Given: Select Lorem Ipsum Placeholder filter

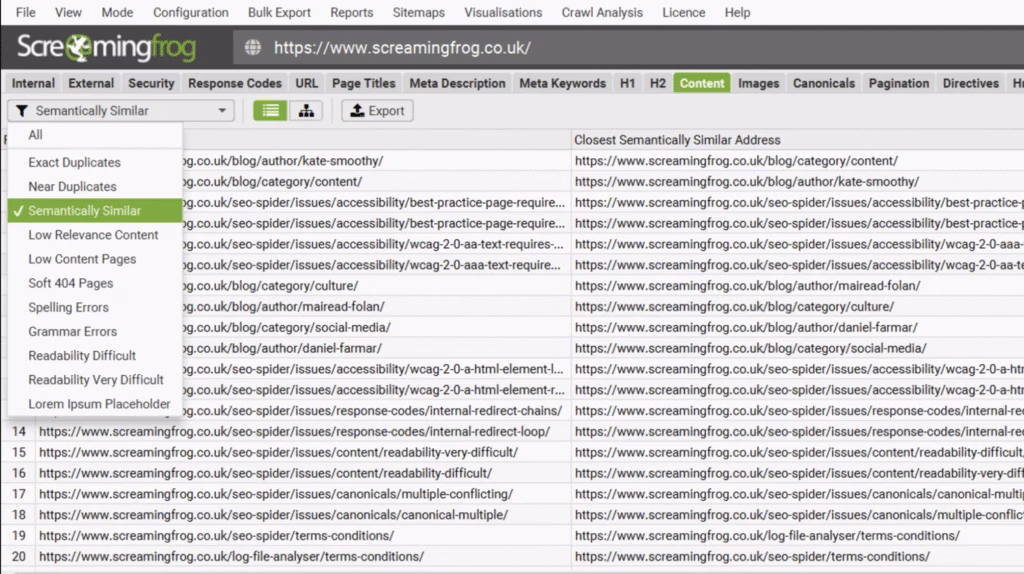Looking at the screenshot, I should [99, 404].
